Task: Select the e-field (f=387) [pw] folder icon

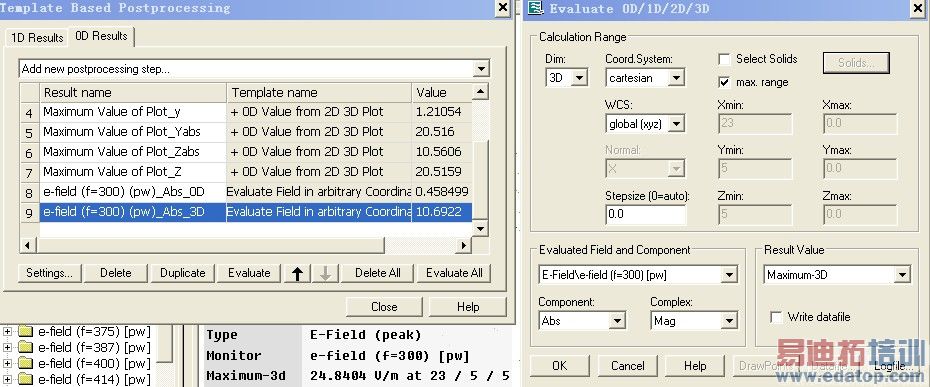Action: click(26, 347)
